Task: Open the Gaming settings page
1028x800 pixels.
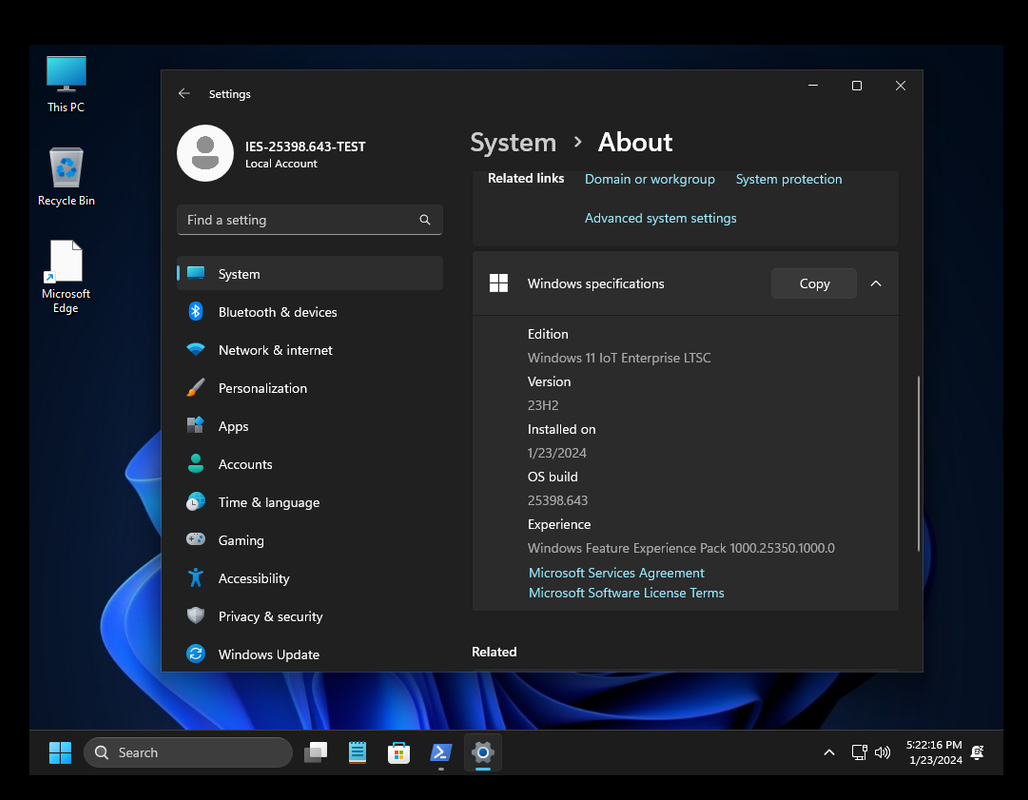Action: click(241, 540)
